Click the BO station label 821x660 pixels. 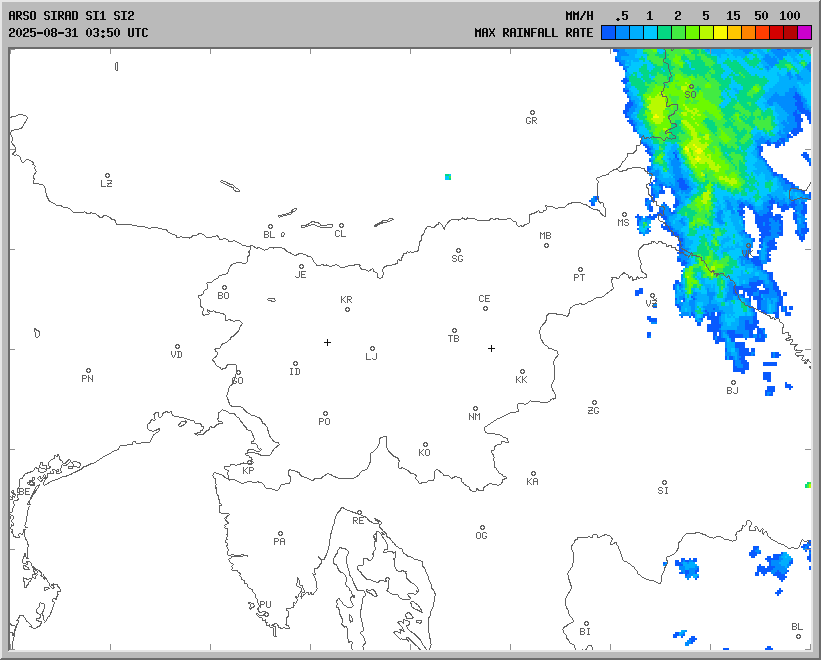[x=223, y=296]
